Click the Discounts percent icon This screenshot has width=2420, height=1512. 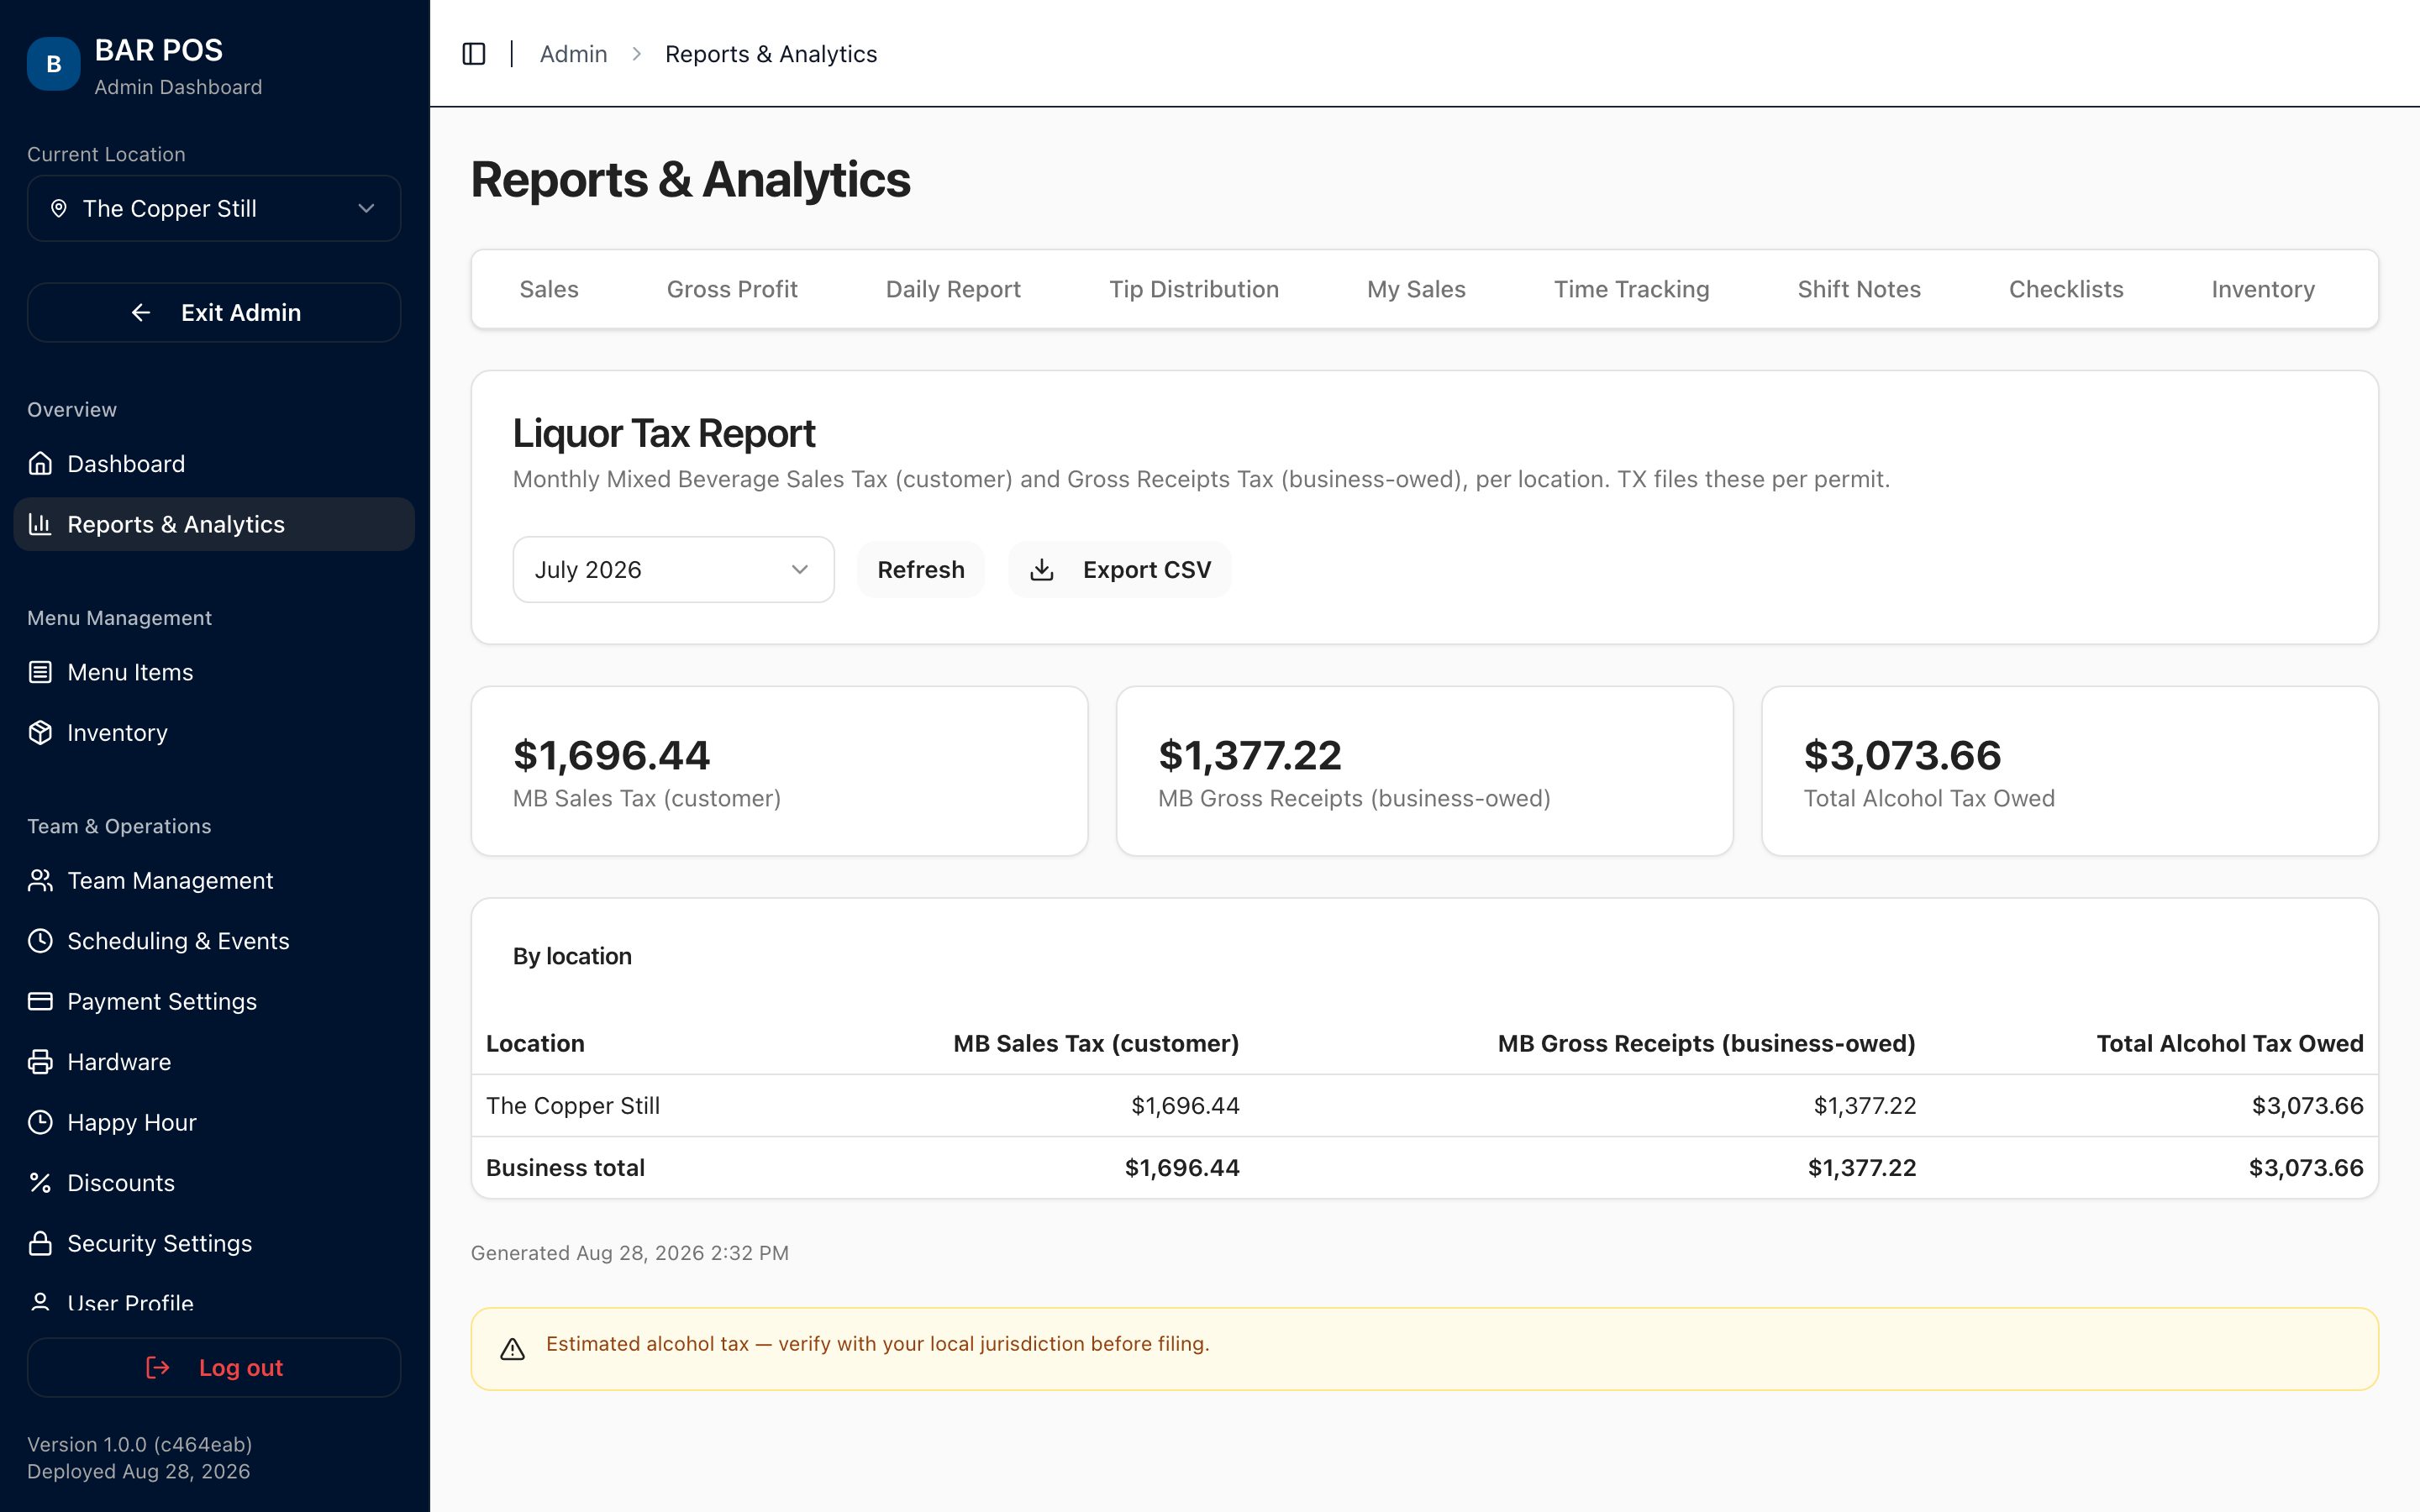tap(40, 1183)
